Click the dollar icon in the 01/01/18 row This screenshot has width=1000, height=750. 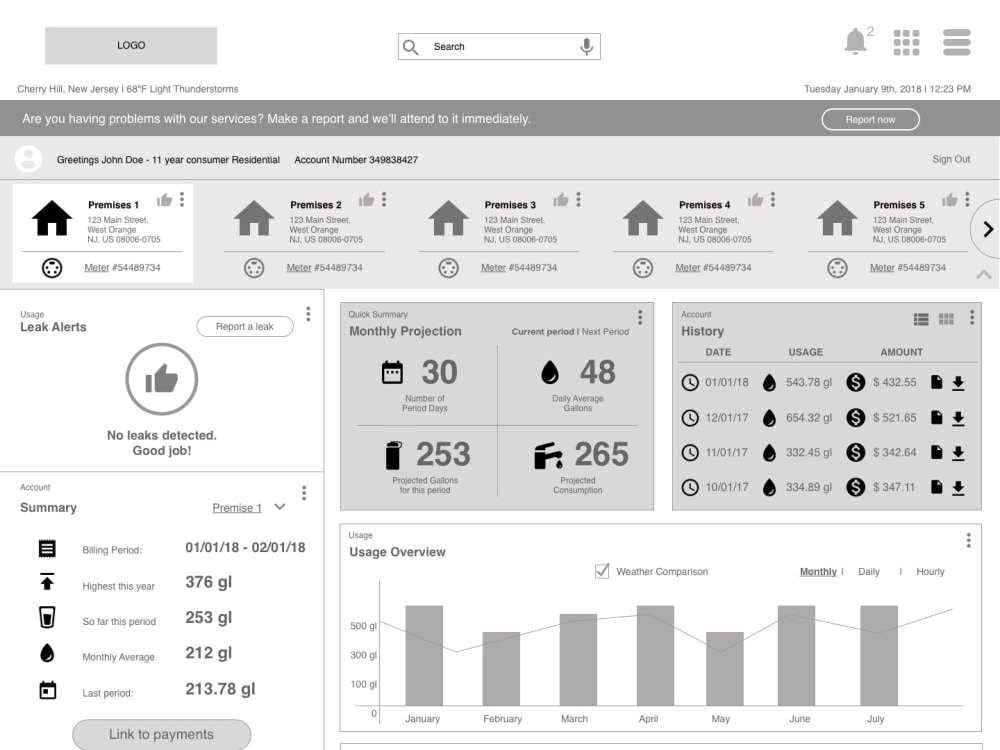tap(855, 382)
